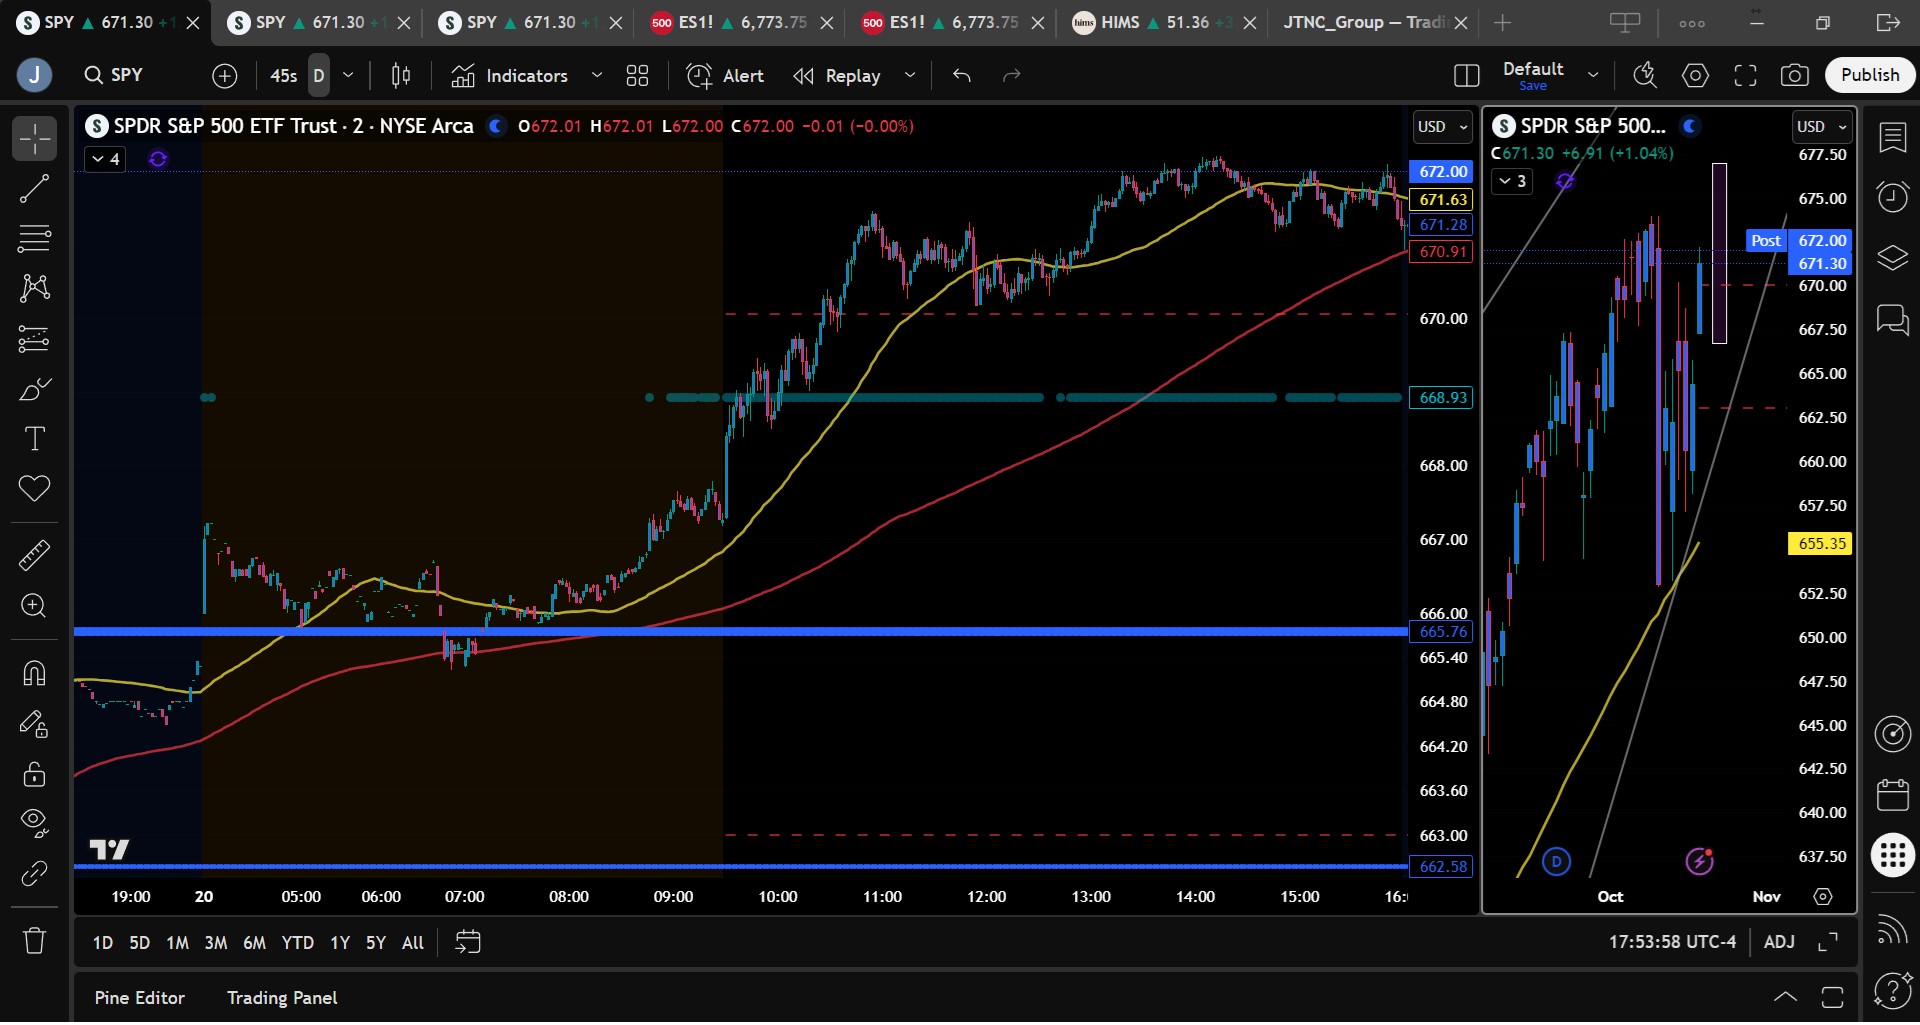Image resolution: width=1920 pixels, height=1025 pixels.
Task: Open the economic calendar panel
Action: point(1893,795)
